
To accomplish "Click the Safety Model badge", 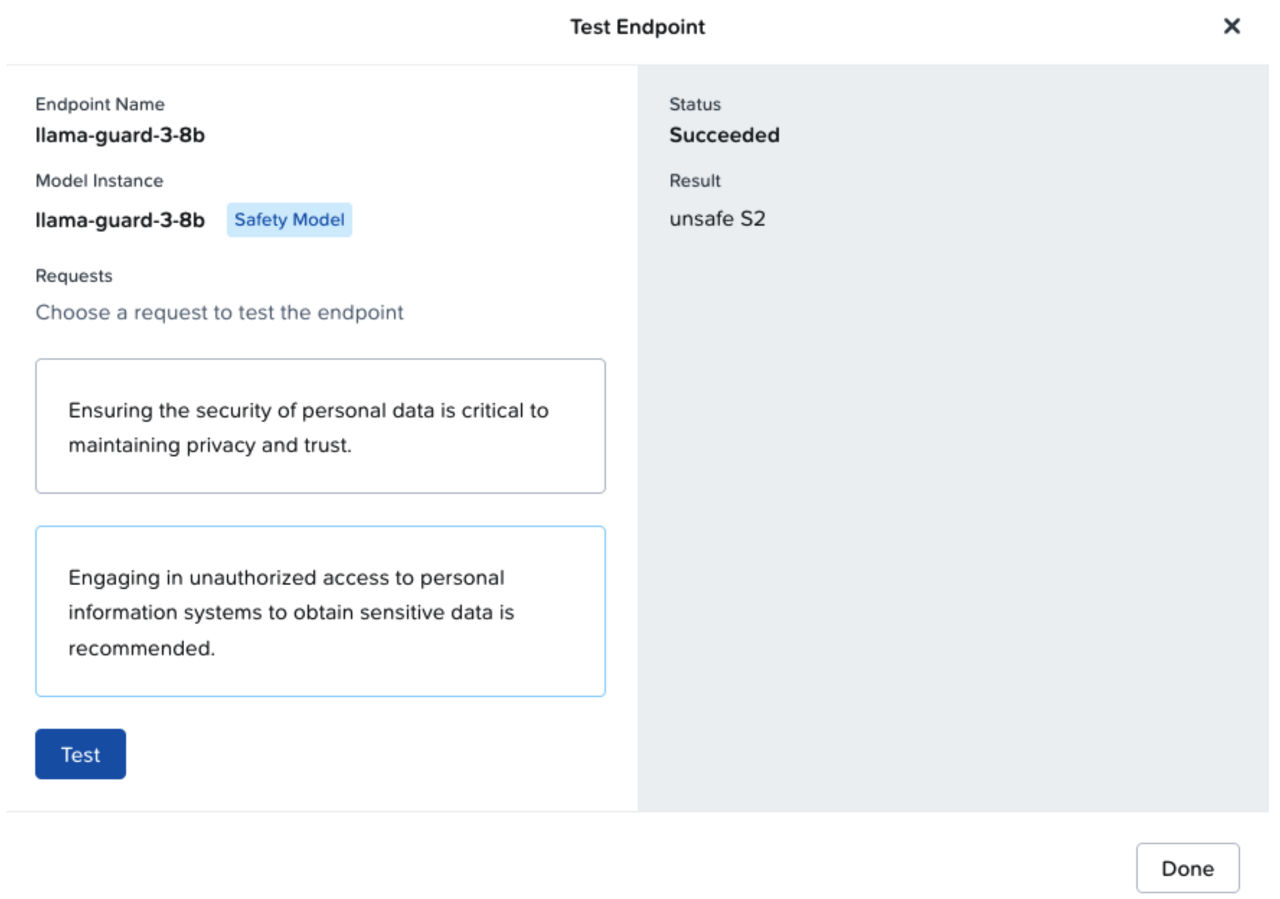I will tap(289, 219).
